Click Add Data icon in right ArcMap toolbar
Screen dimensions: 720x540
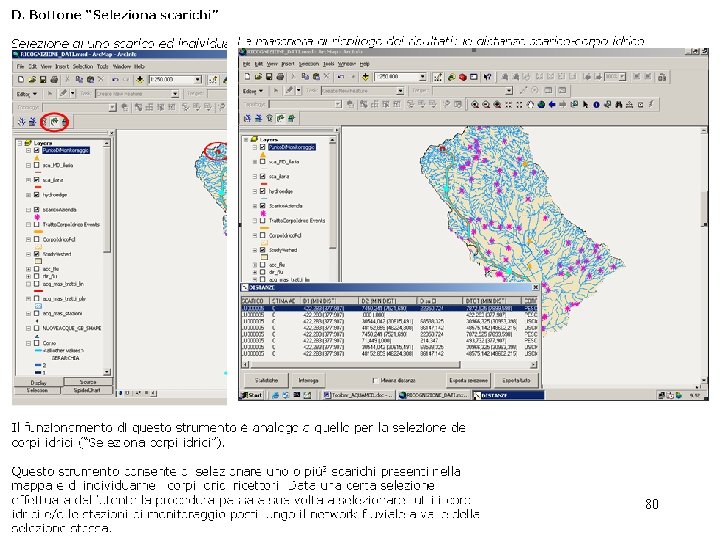click(x=366, y=77)
